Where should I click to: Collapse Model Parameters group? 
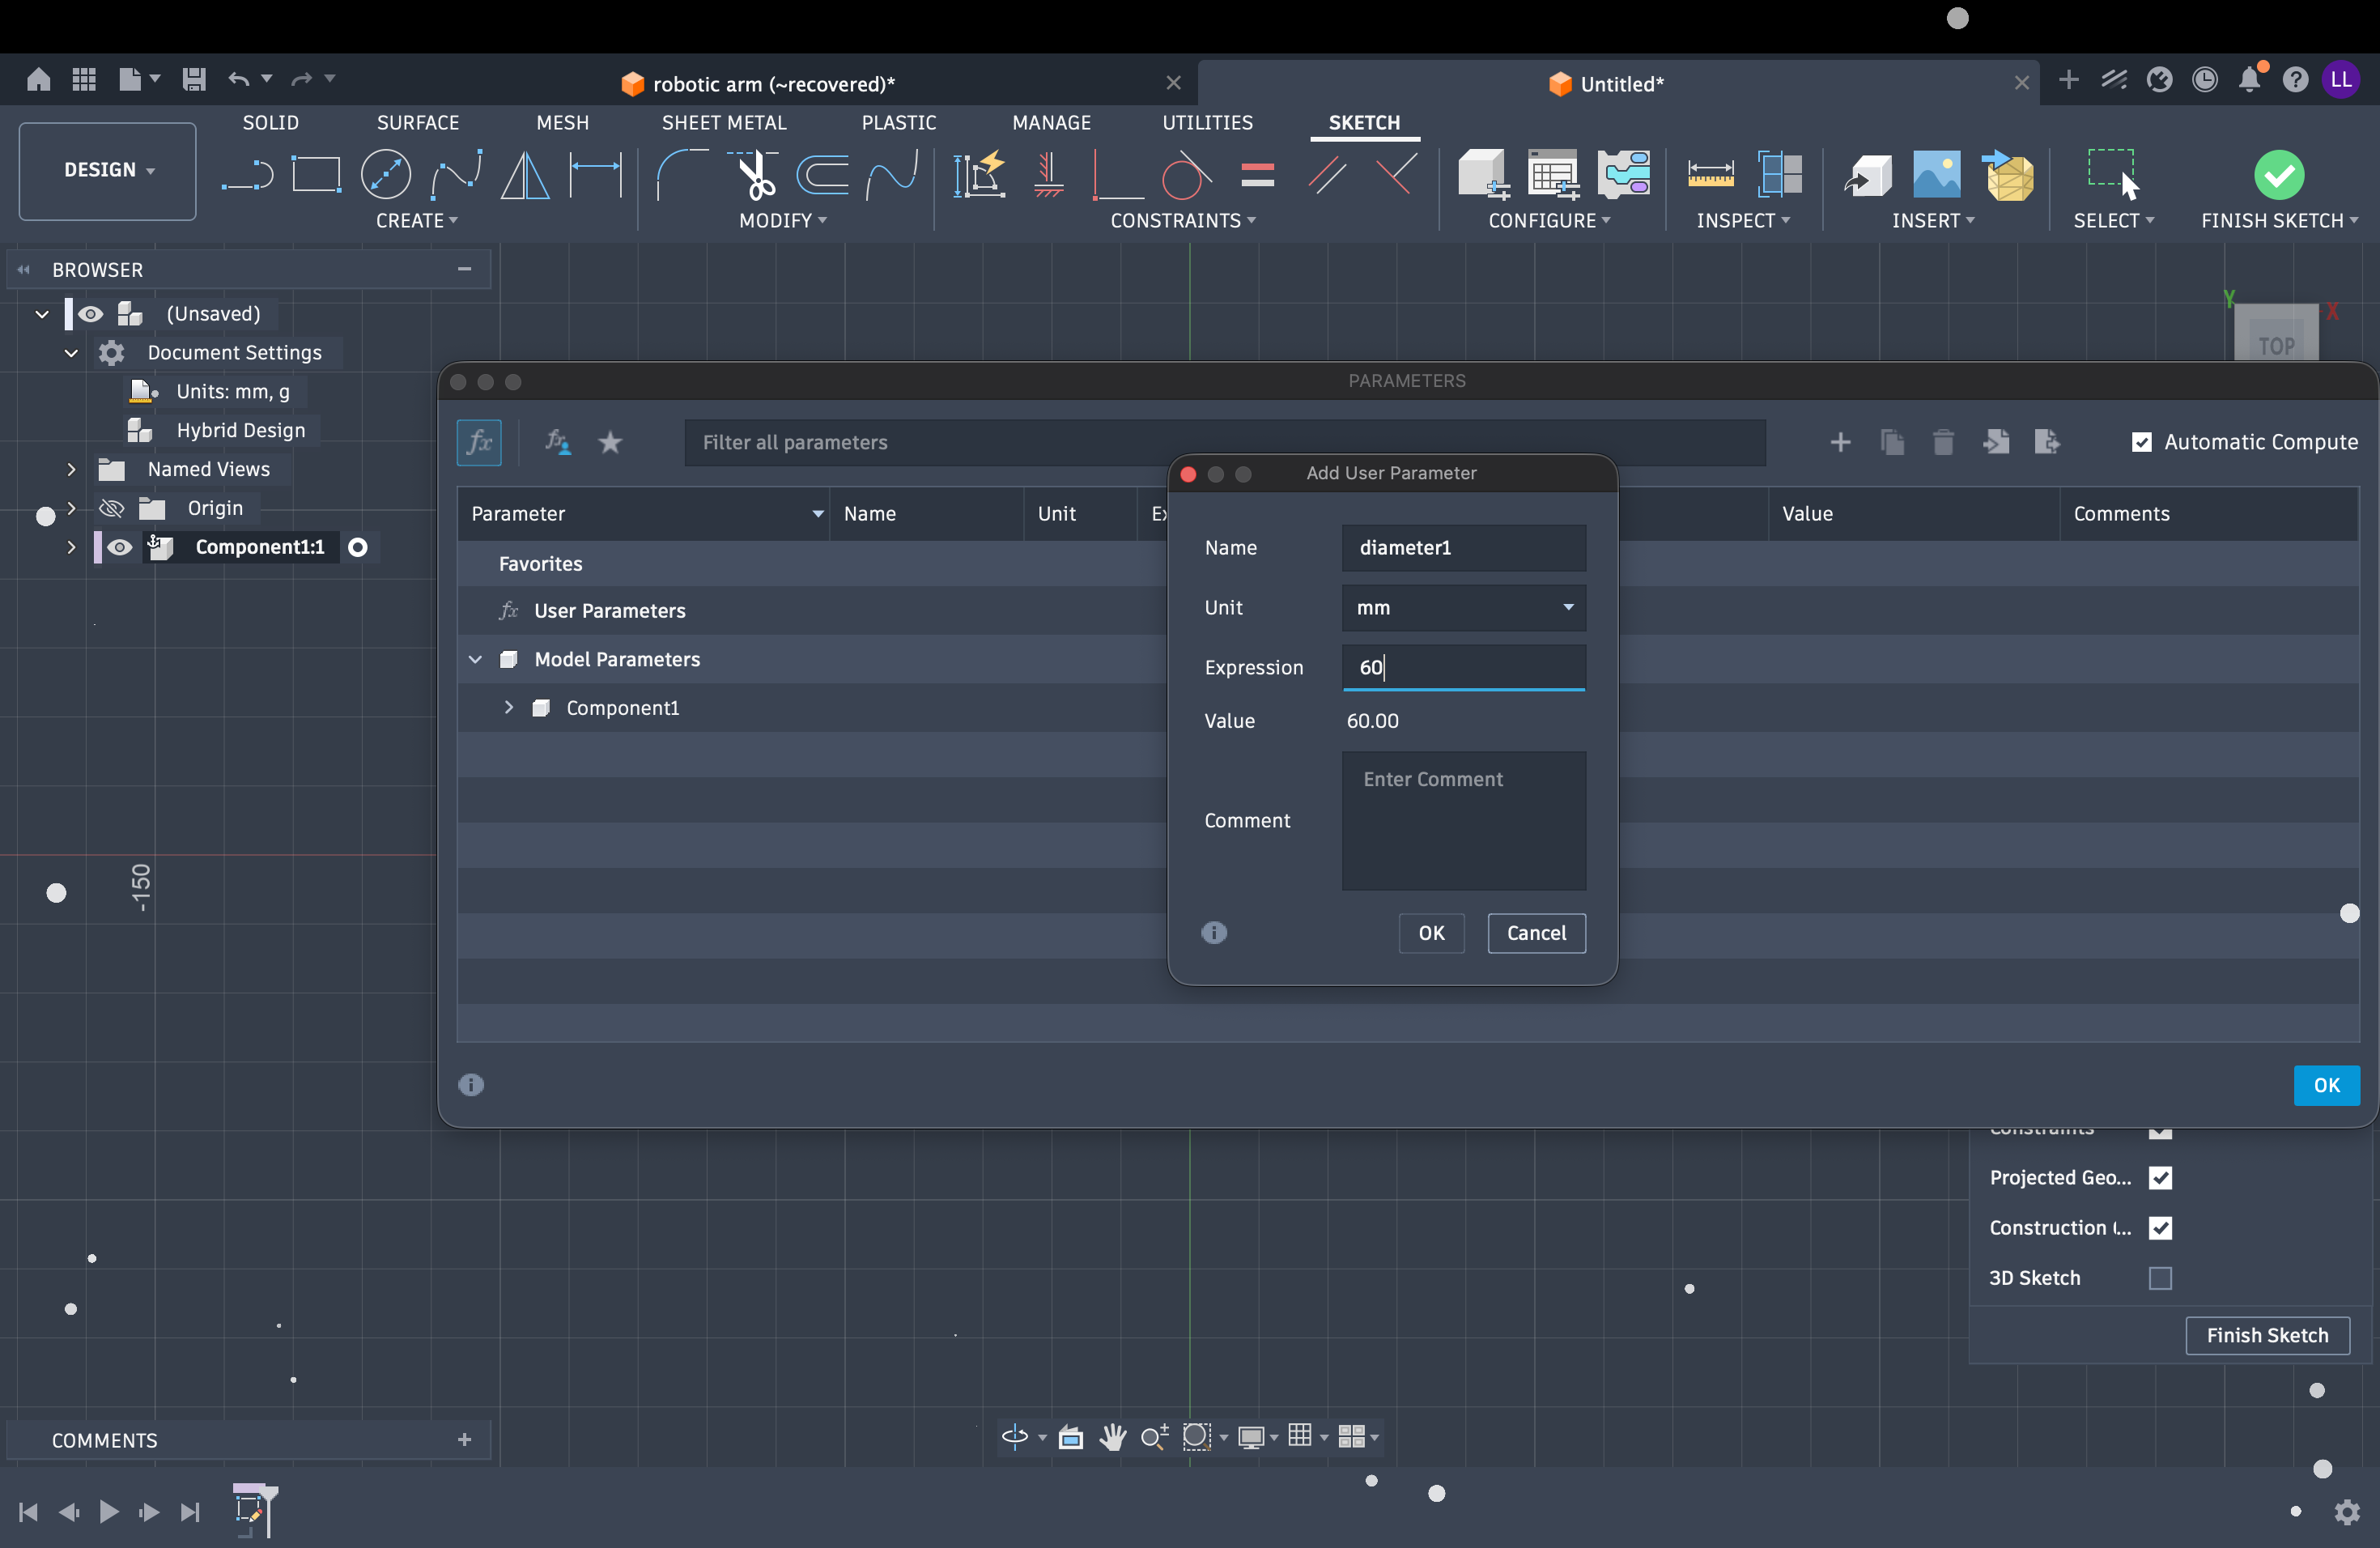[x=476, y=660]
